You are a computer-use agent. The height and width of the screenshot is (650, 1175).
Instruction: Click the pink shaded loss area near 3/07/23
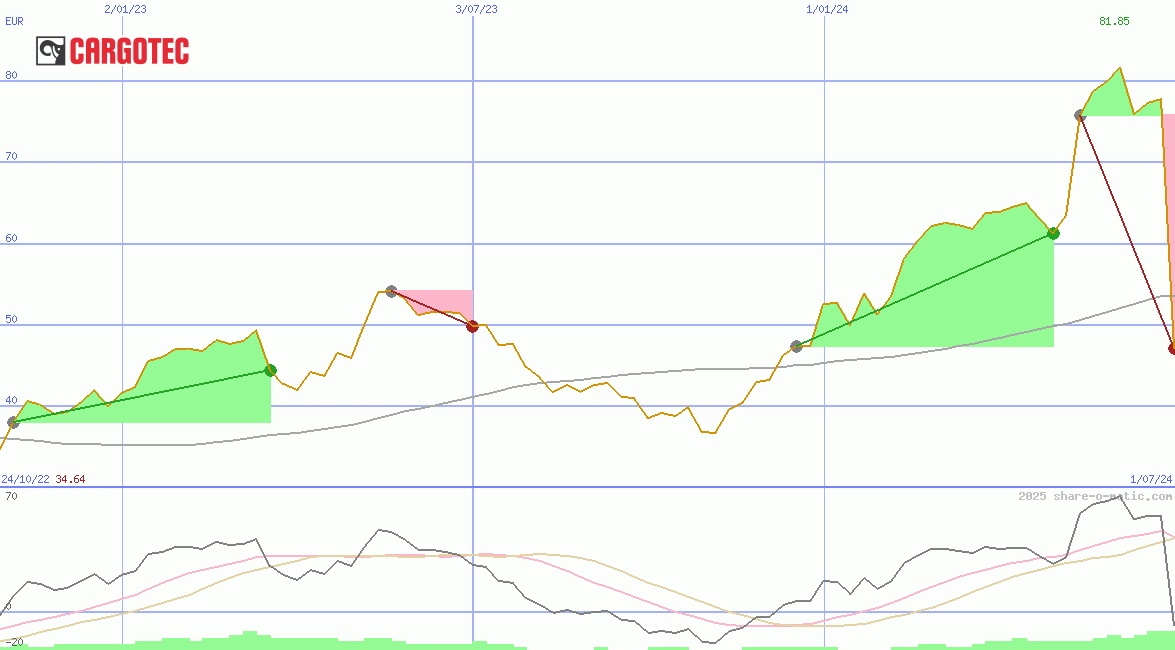click(450, 302)
